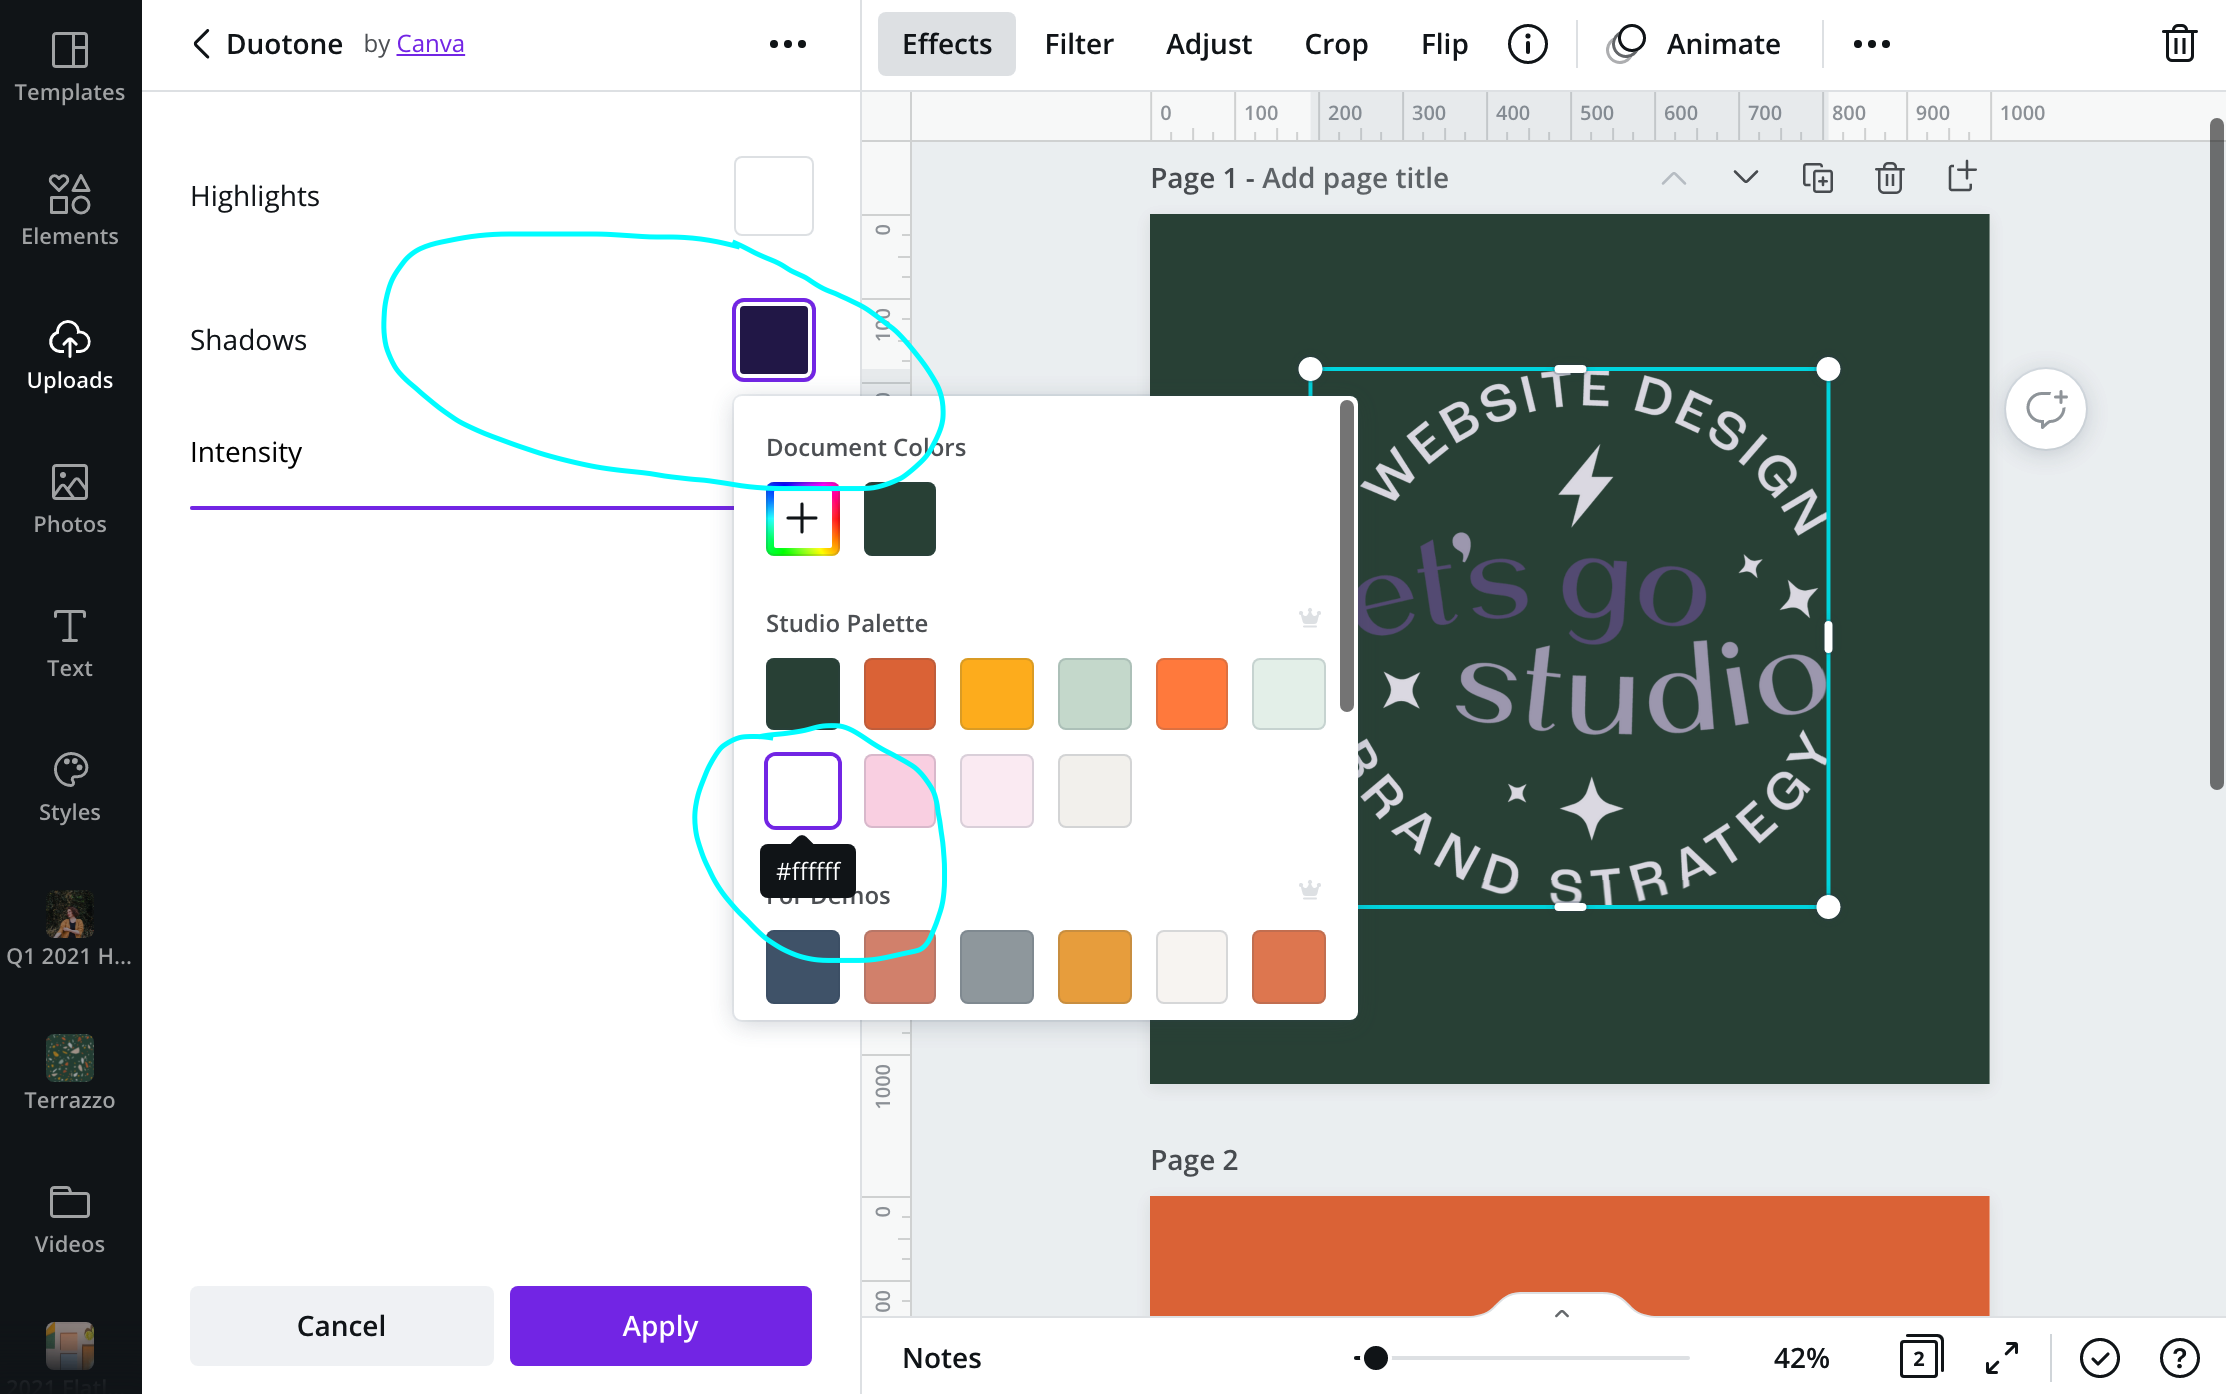Delete element with top-right trash icon

tap(2179, 44)
